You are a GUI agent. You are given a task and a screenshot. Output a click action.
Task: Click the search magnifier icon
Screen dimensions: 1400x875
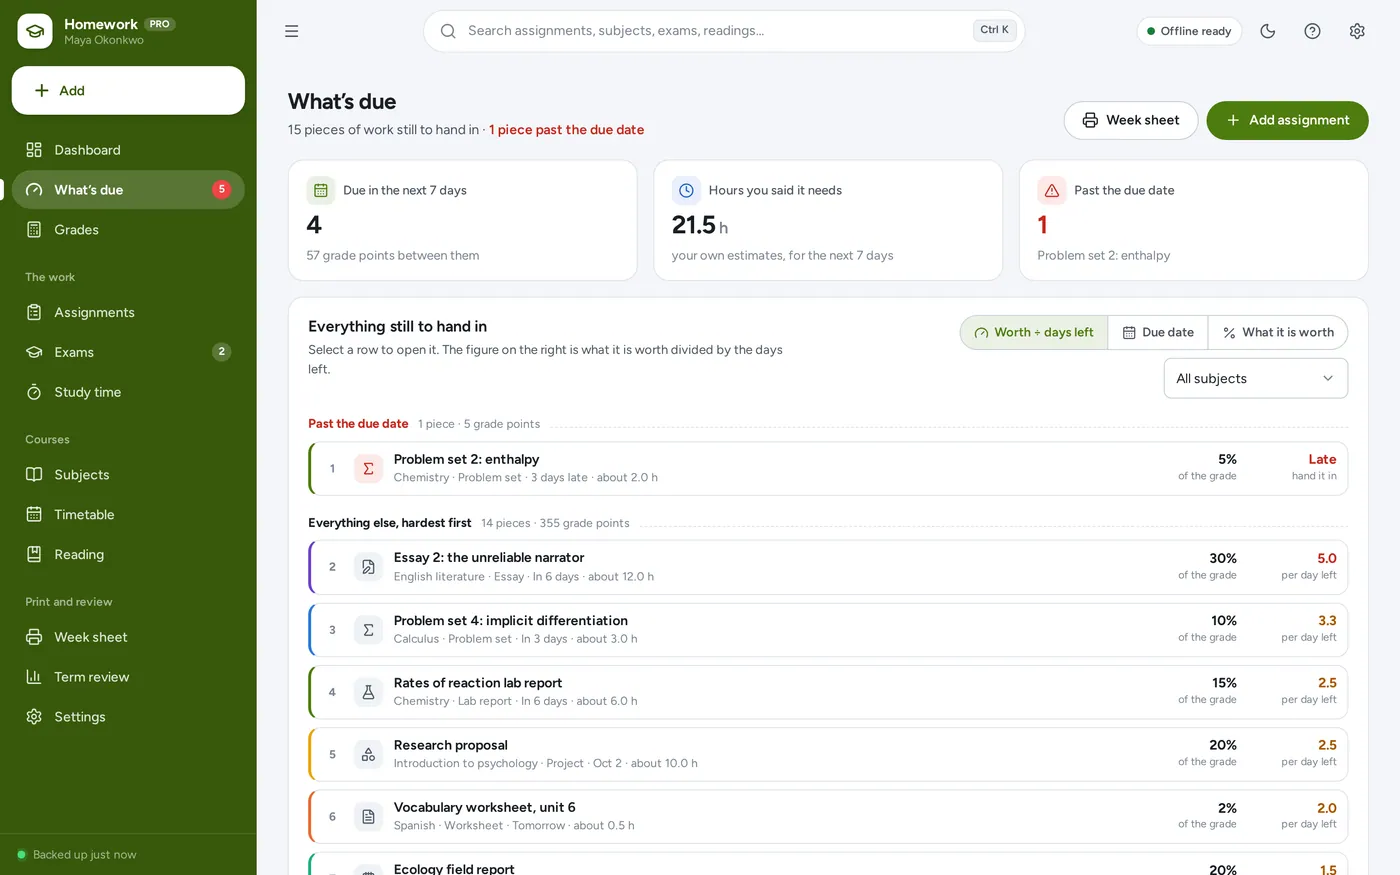(448, 31)
